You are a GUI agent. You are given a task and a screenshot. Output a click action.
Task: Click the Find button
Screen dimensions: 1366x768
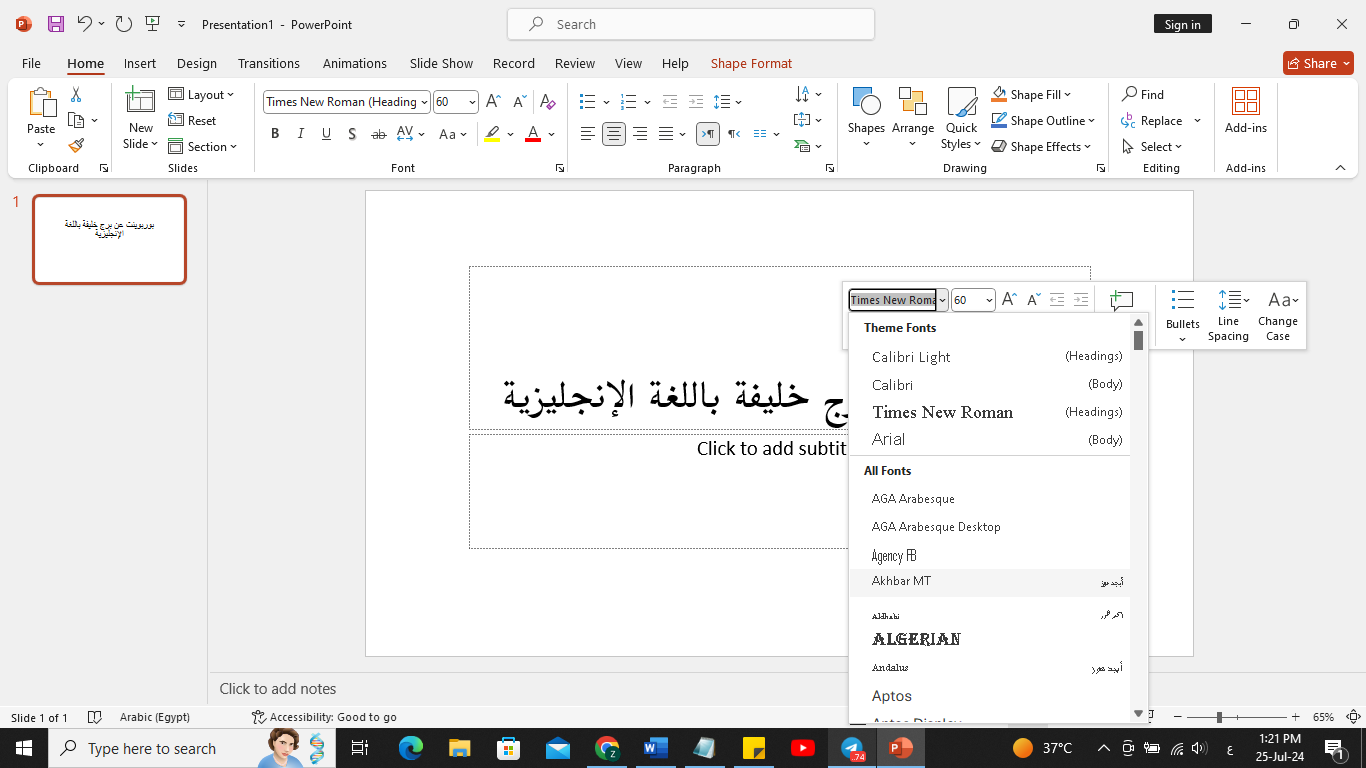(1143, 94)
